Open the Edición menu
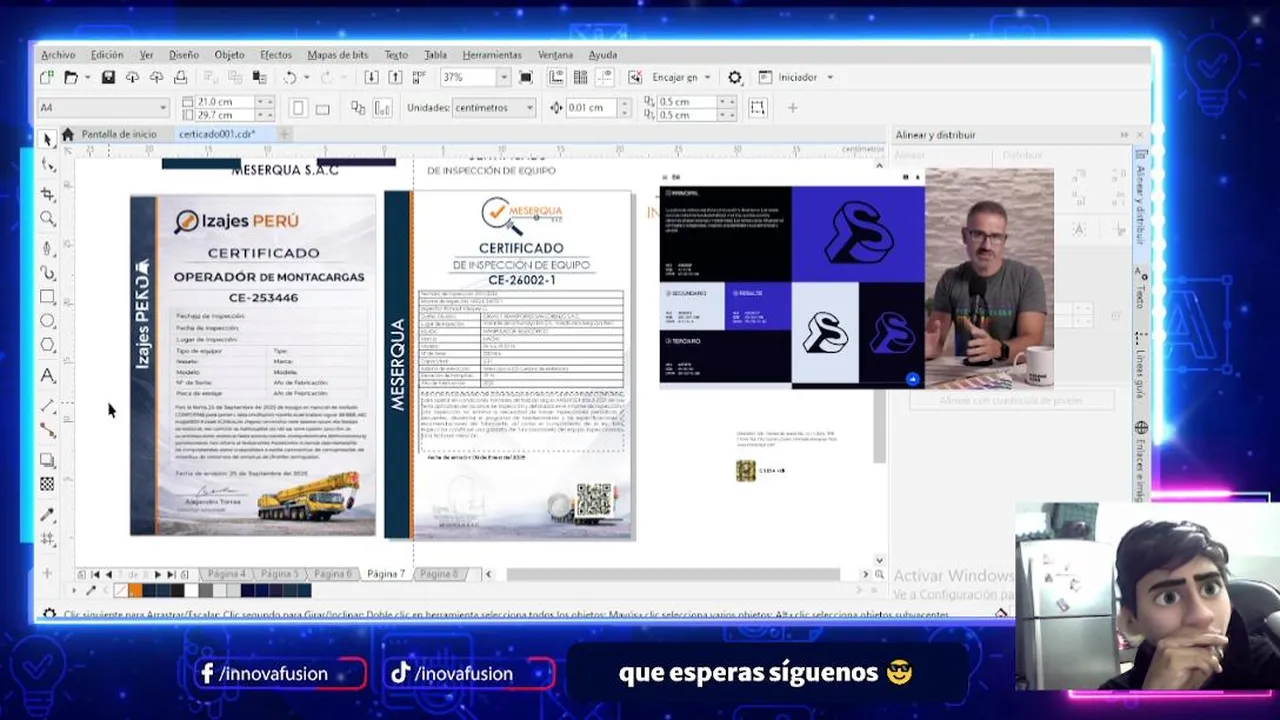The height and width of the screenshot is (720, 1280). [x=107, y=55]
